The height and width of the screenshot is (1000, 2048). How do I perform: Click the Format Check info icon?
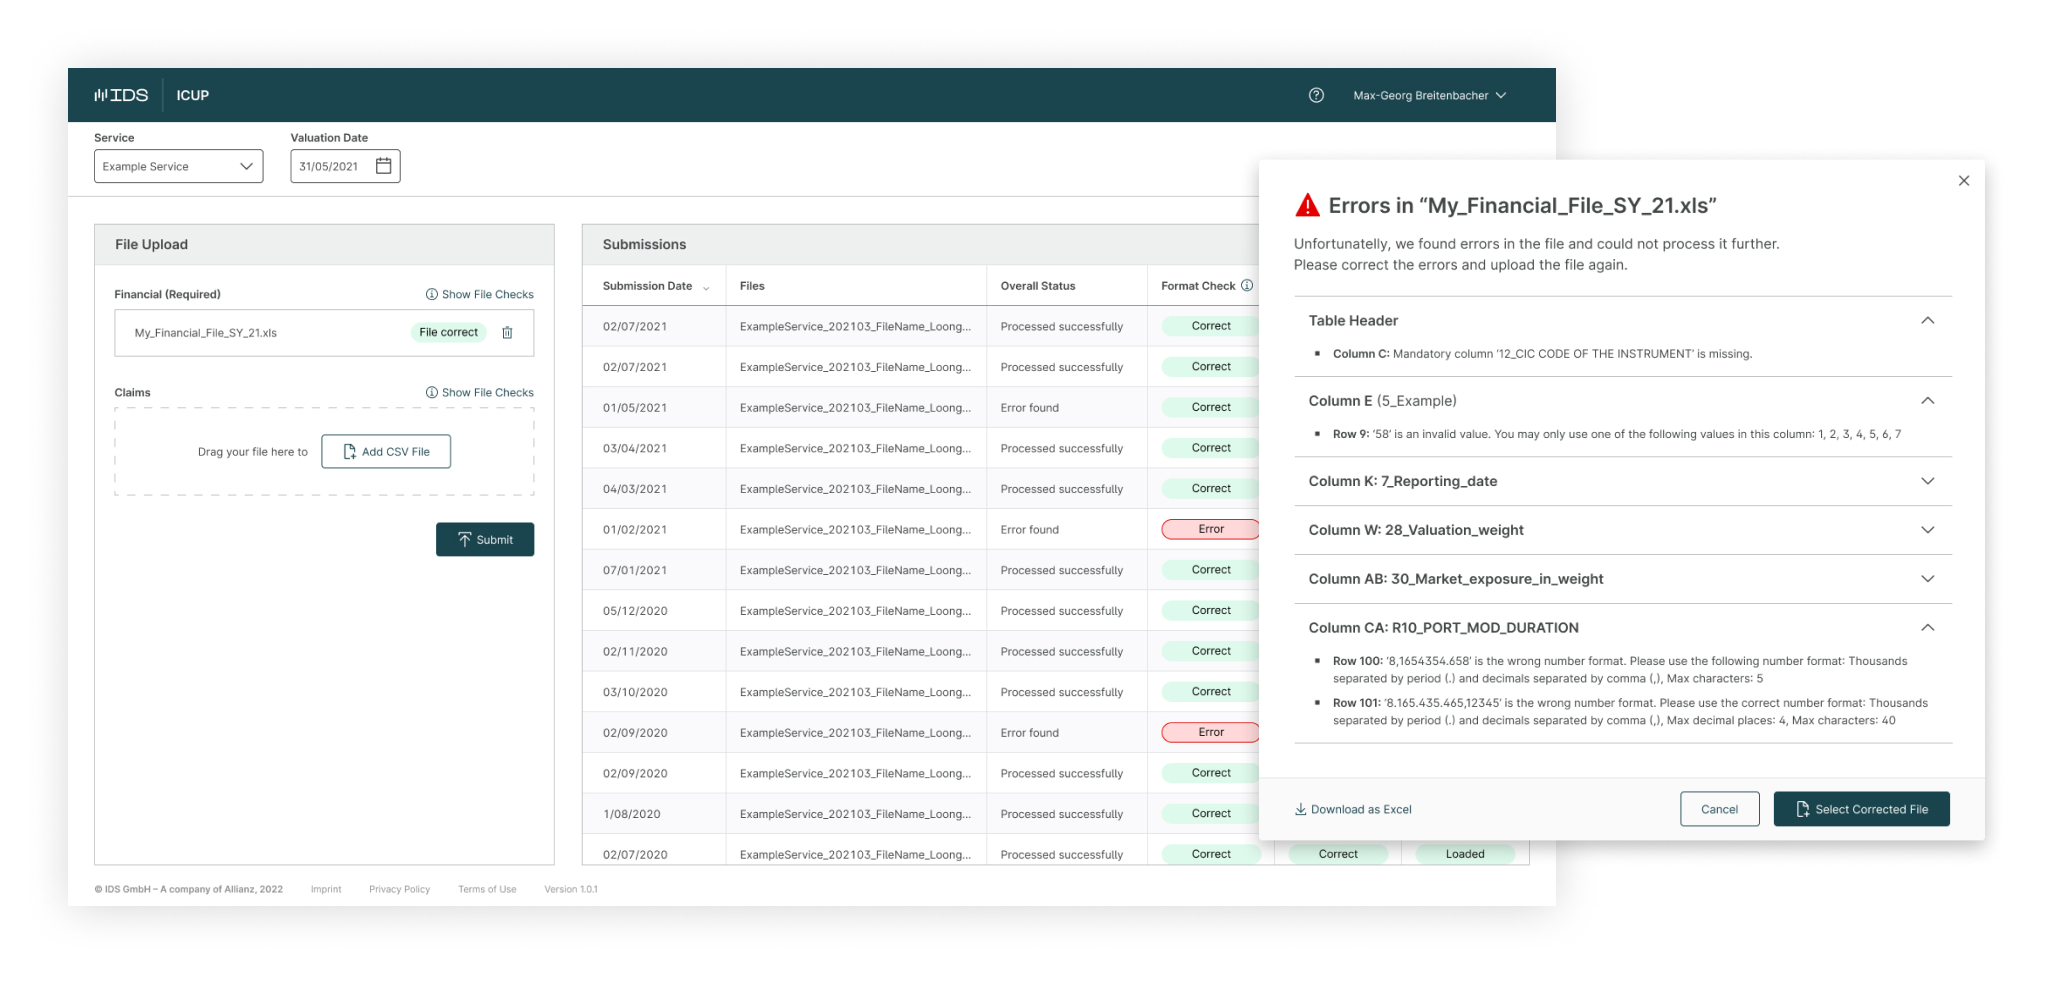click(1247, 285)
